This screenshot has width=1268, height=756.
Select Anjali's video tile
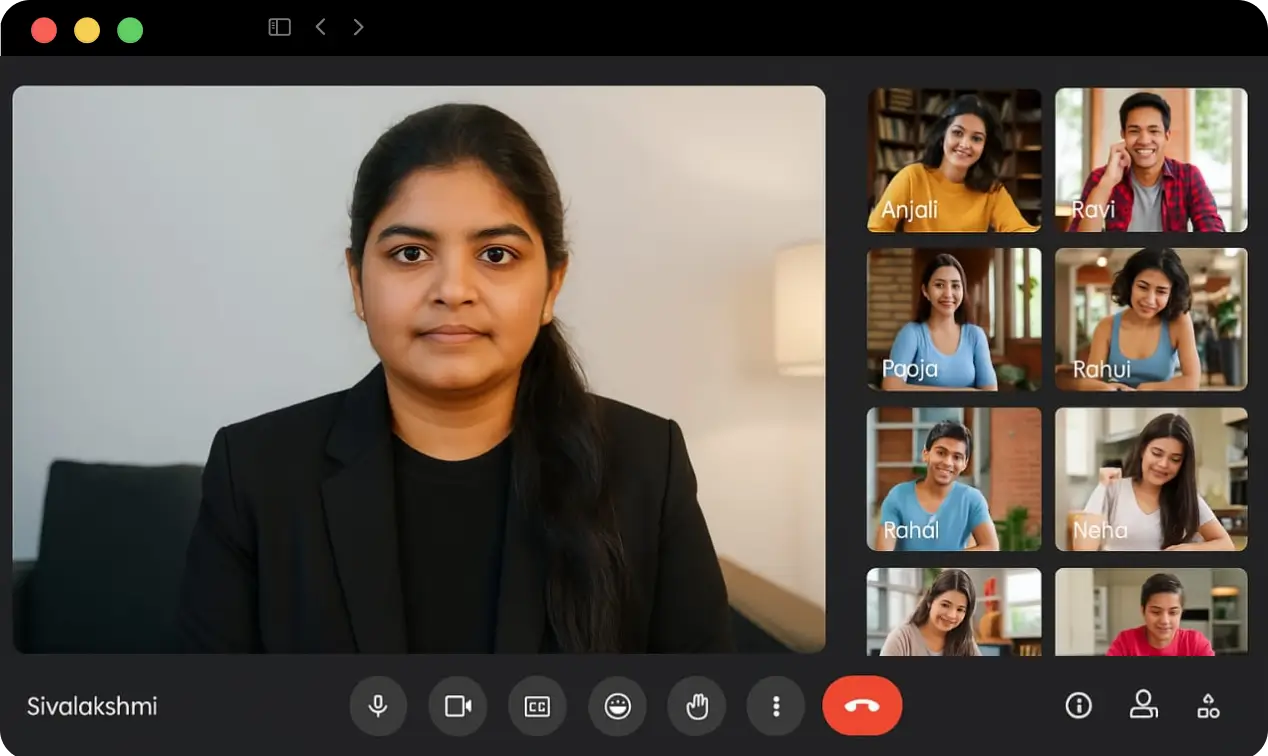click(954, 160)
